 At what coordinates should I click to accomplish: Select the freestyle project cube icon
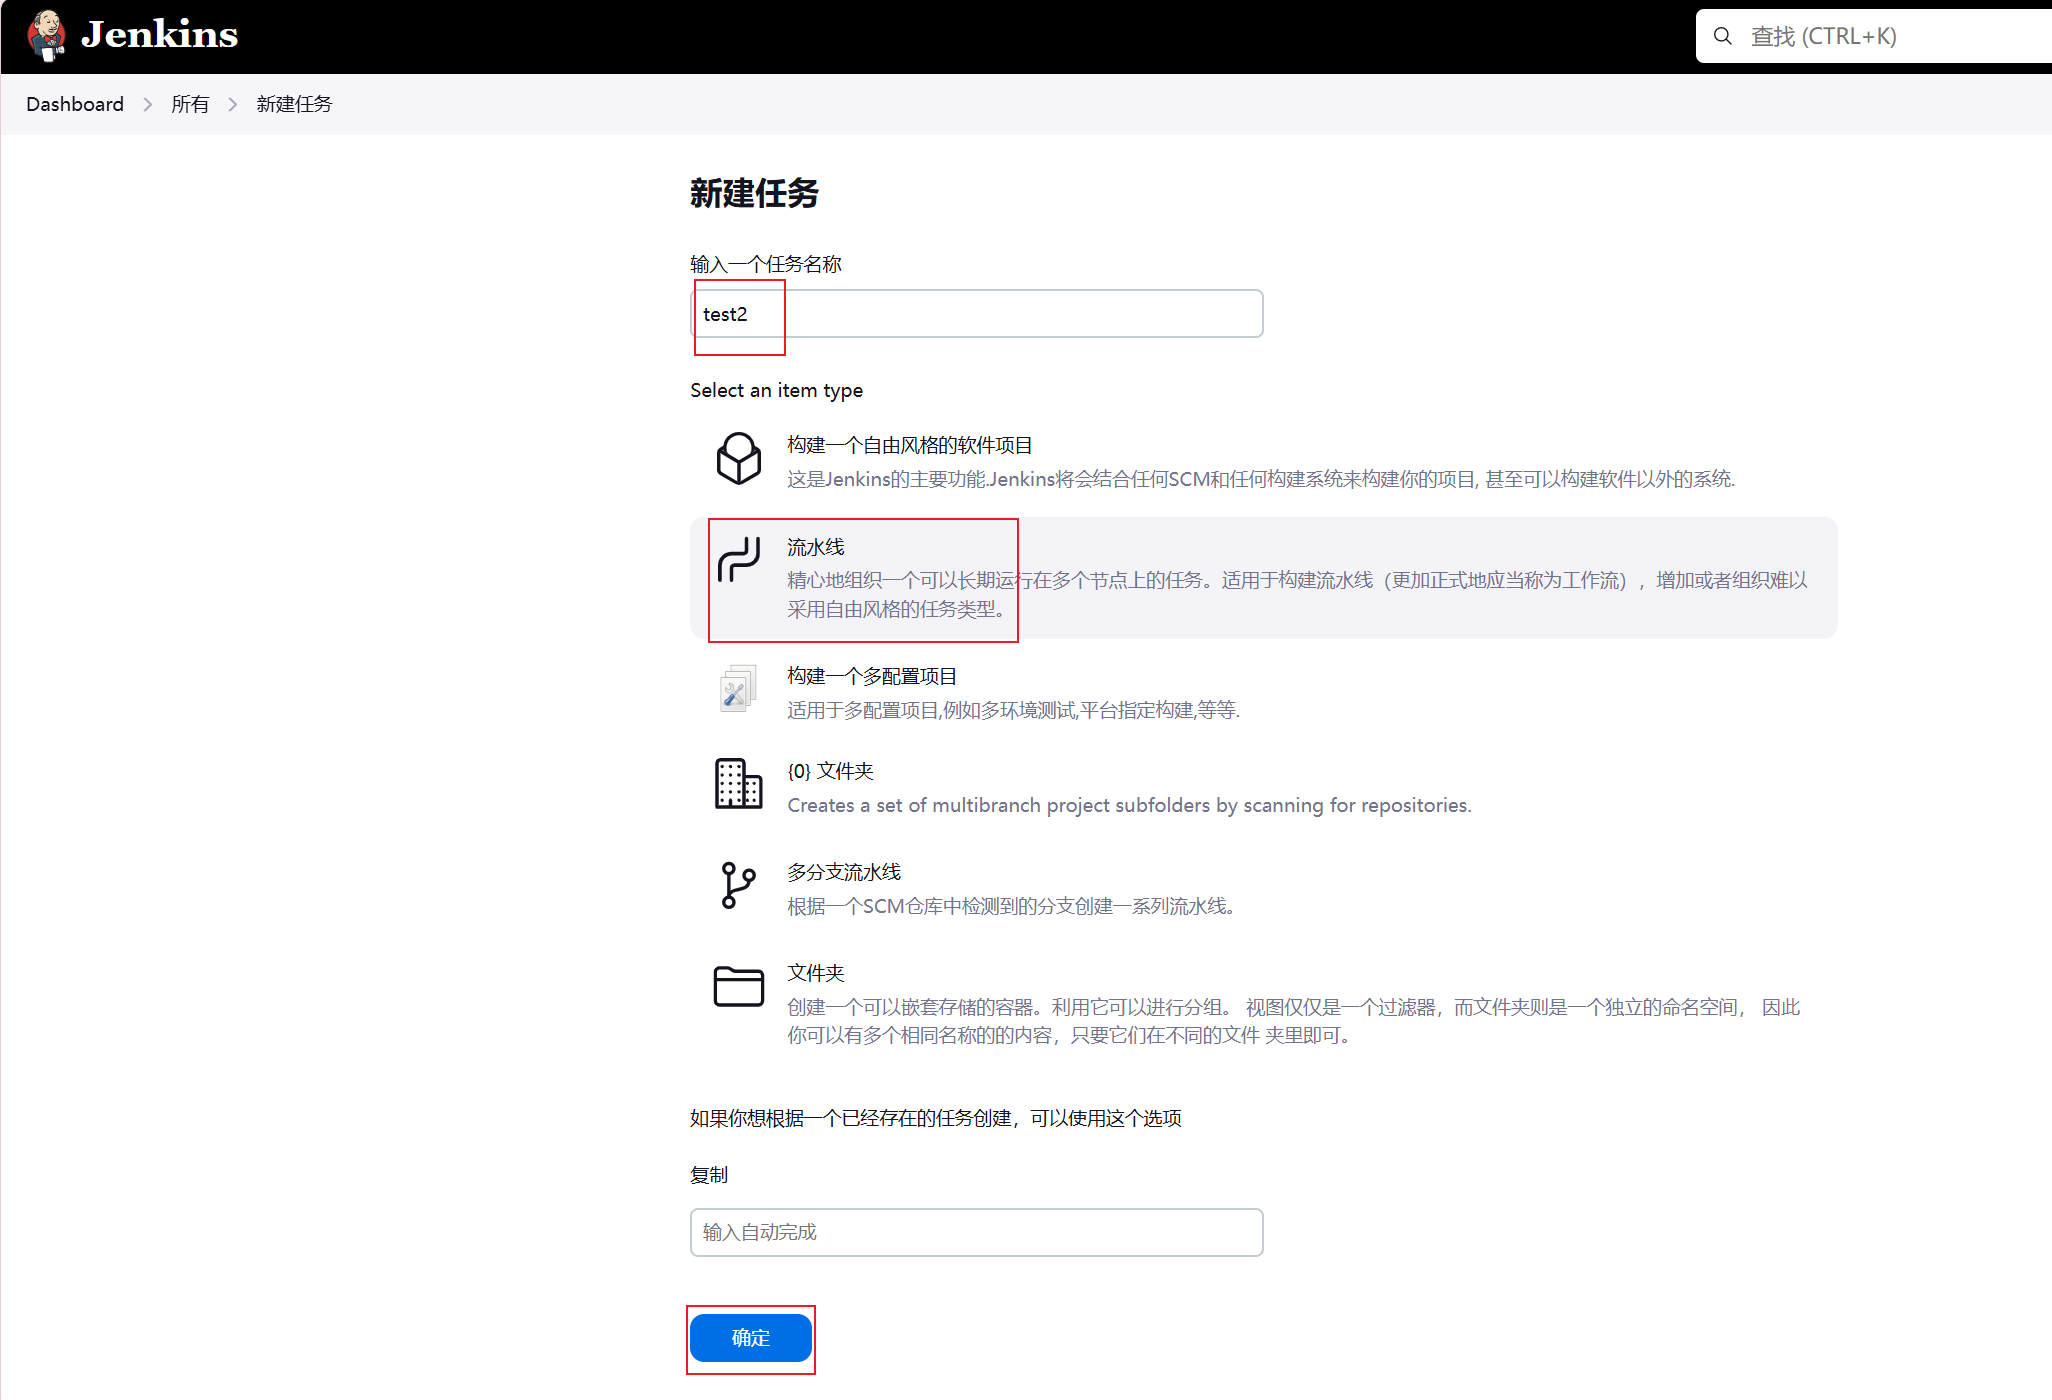pos(738,459)
